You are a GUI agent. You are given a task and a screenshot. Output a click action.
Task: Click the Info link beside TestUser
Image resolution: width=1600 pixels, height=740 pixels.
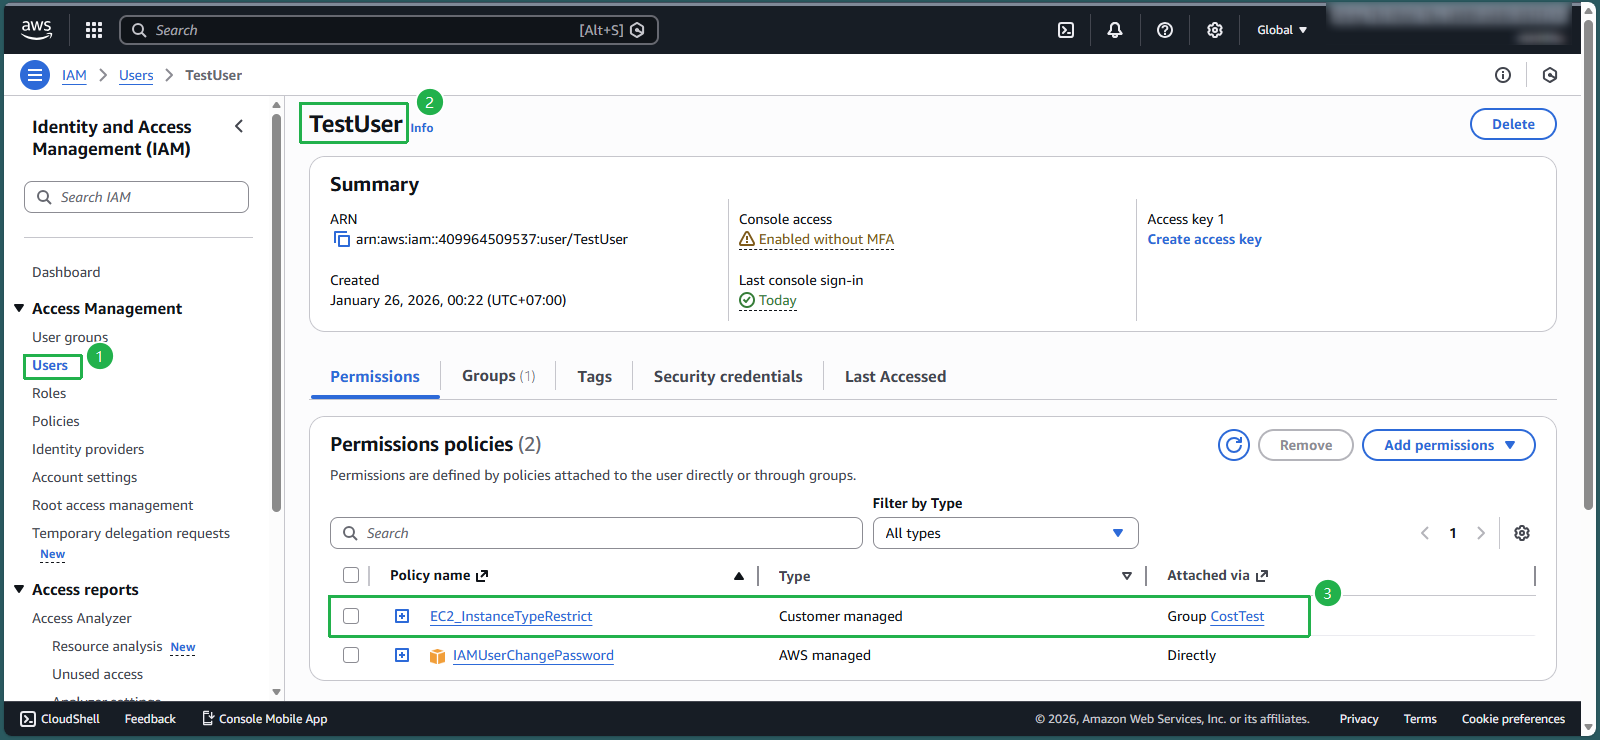(x=422, y=128)
